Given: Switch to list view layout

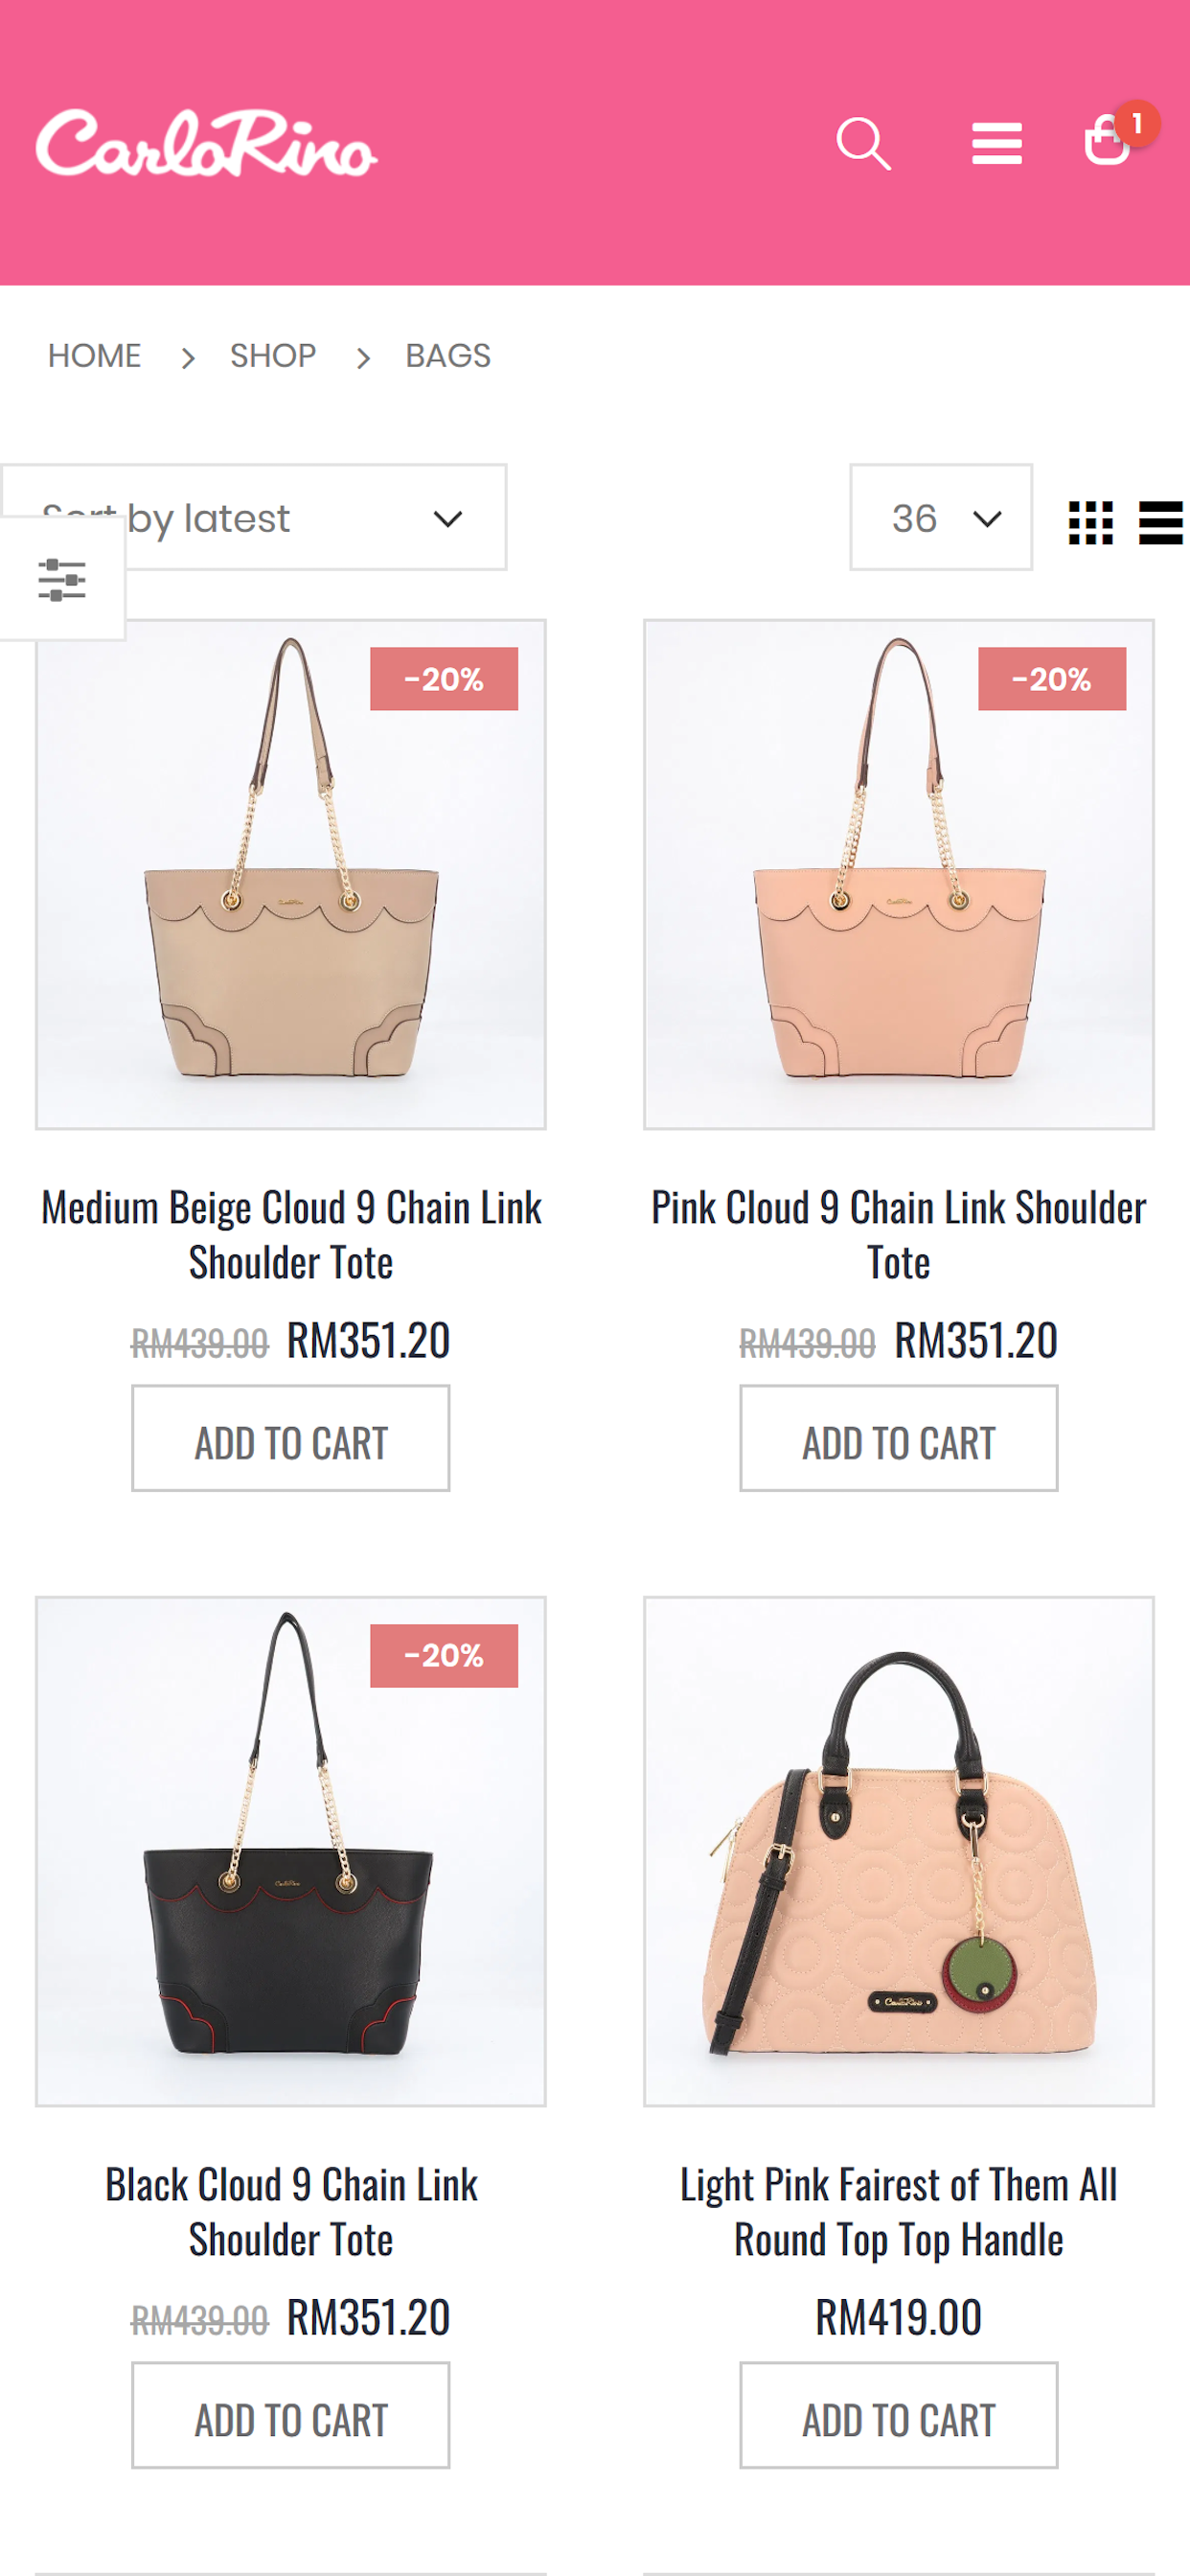Looking at the screenshot, I should point(1160,522).
